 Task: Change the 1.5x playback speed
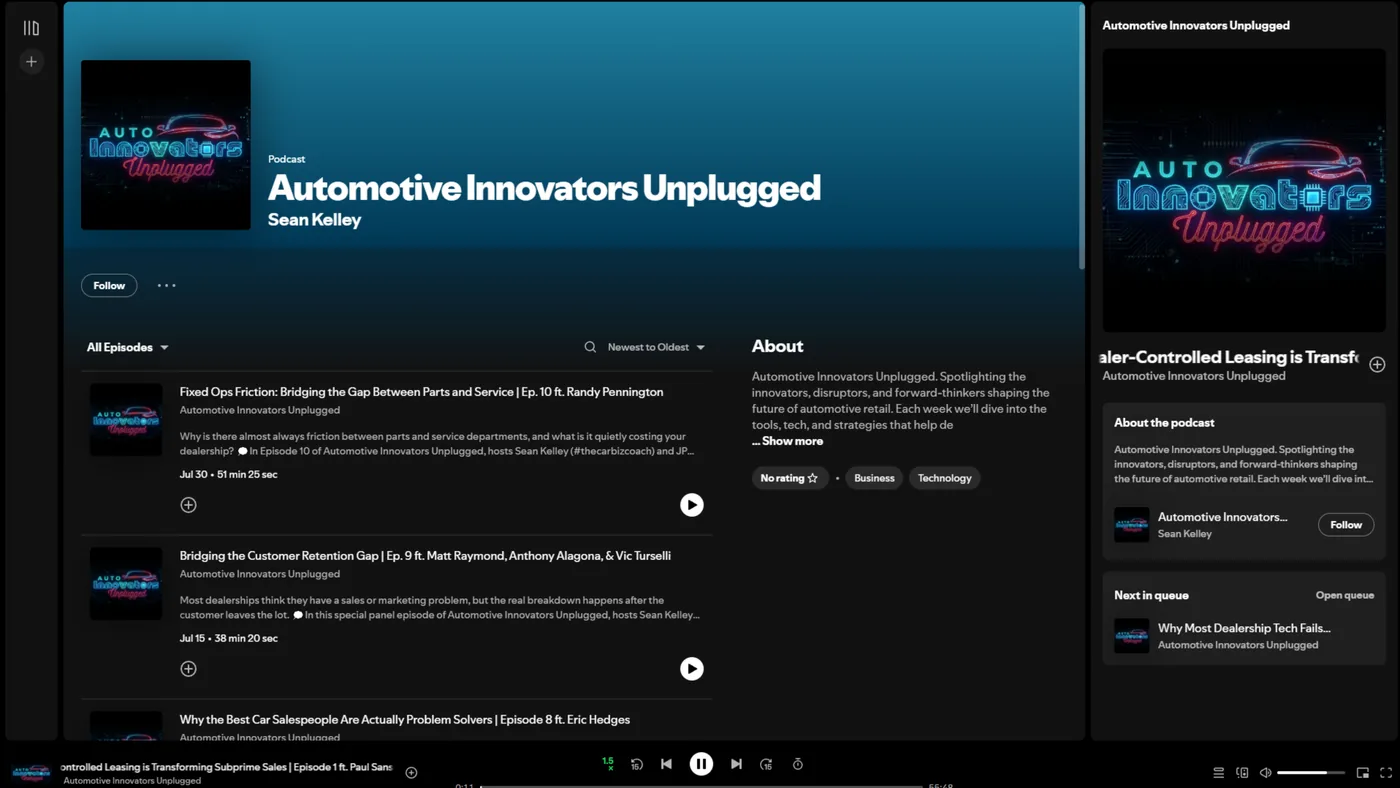pyautogui.click(x=608, y=763)
